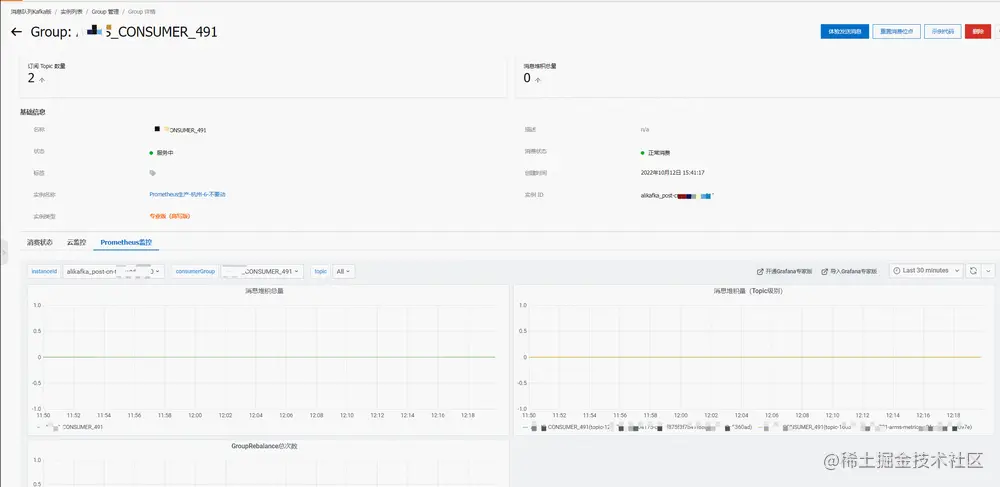Open 实例列表 breadcrumb
1000x487 pixels.
point(70,11)
